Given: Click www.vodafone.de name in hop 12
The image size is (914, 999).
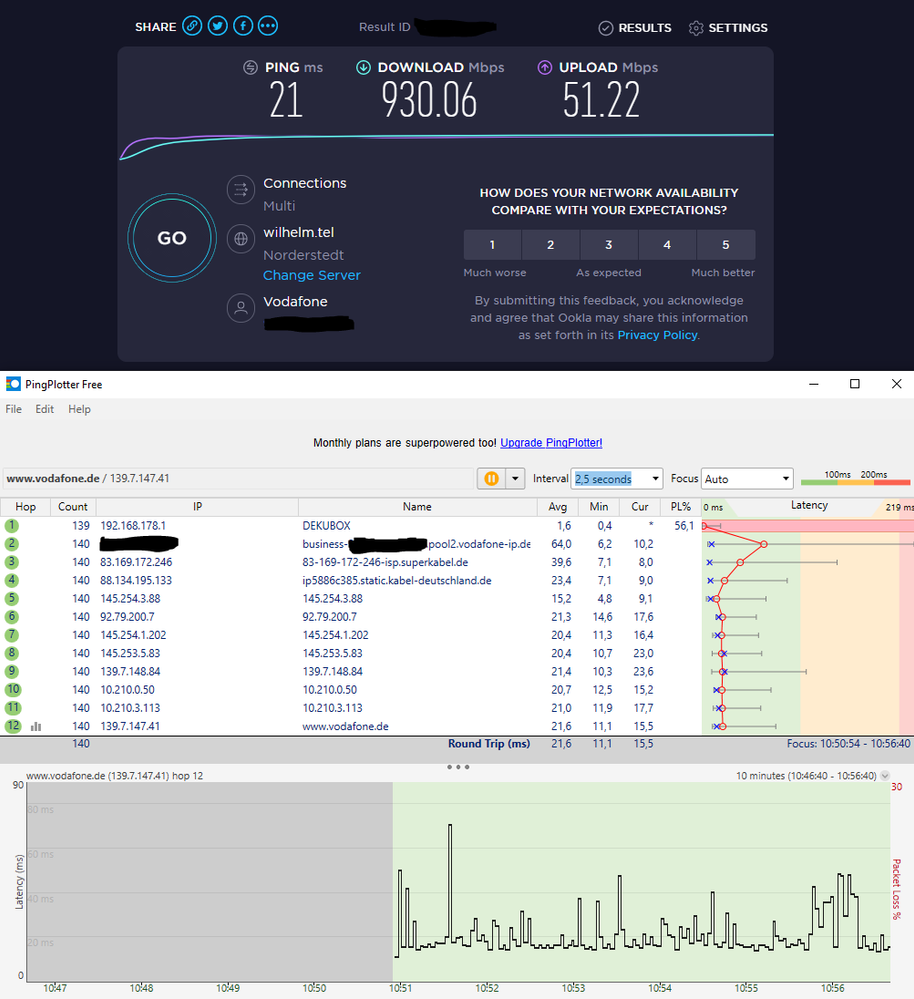Looking at the screenshot, I should click(345, 726).
